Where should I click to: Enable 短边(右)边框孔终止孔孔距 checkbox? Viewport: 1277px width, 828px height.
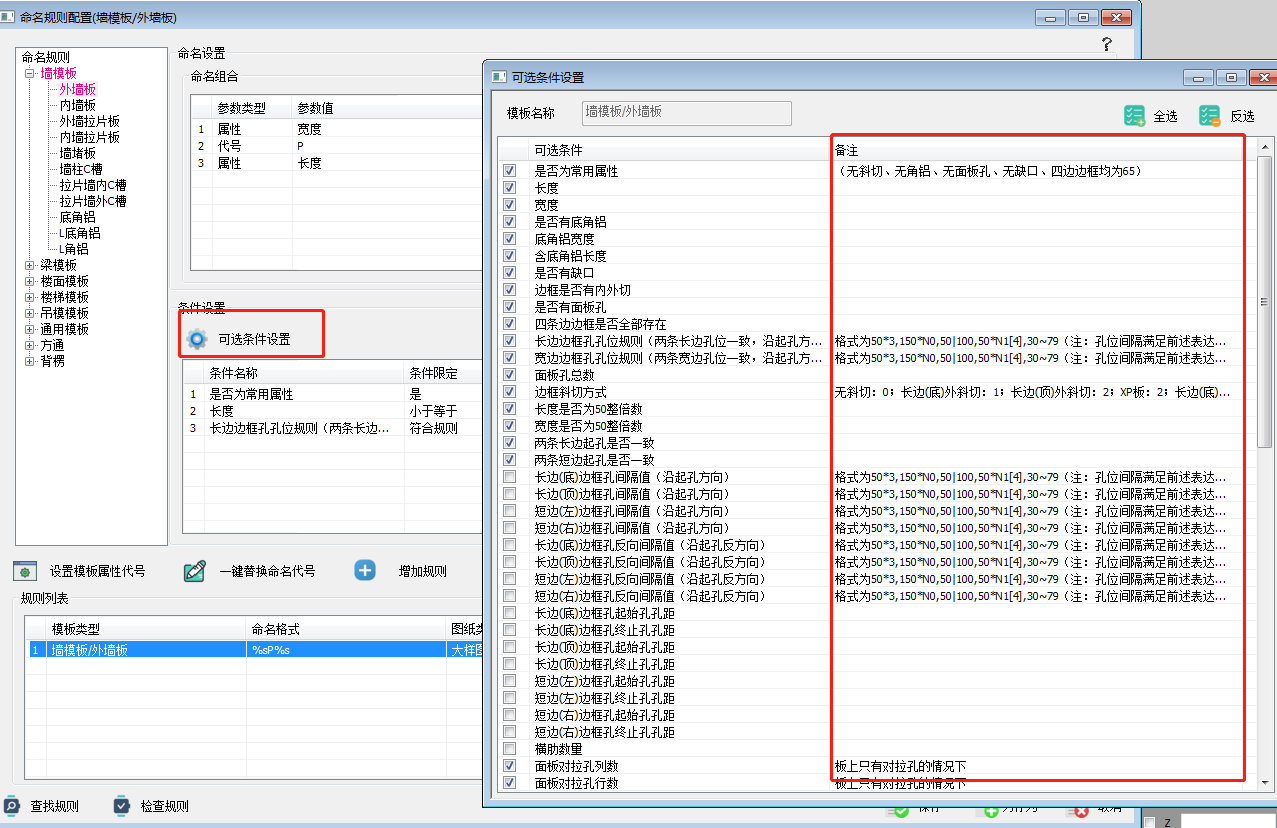[510, 732]
